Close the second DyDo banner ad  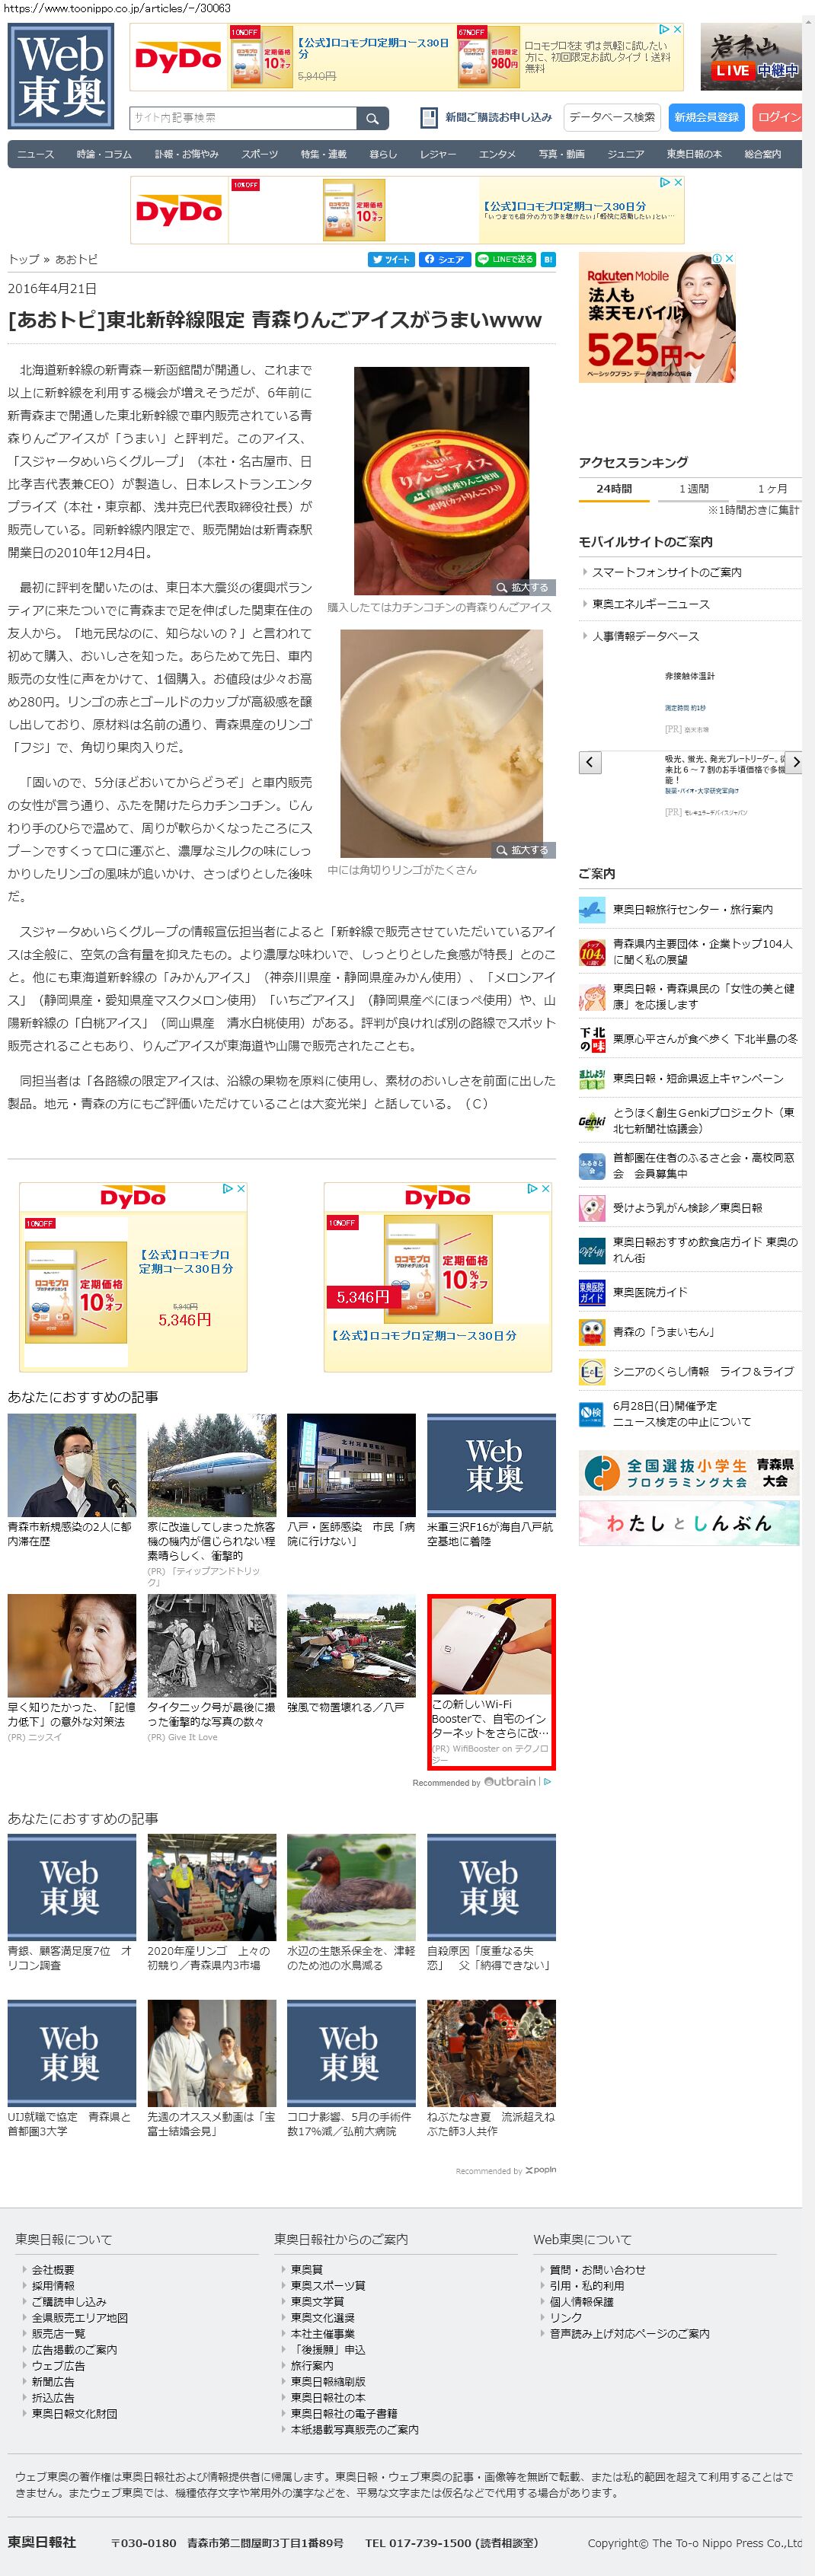[x=677, y=183]
